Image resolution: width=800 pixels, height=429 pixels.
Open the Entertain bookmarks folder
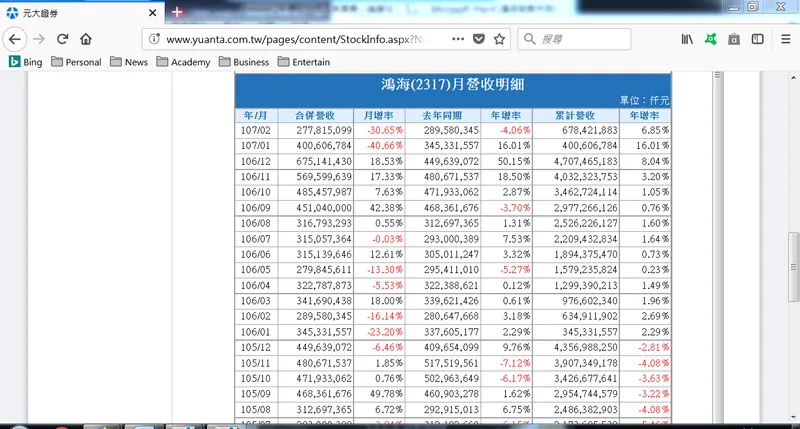point(304,62)
